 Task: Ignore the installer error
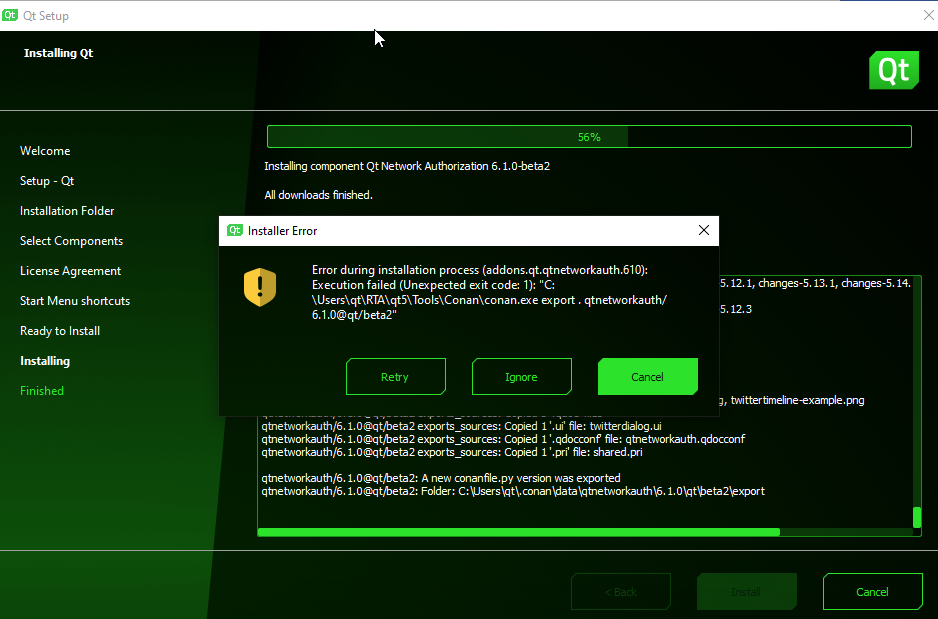coord(522,377)
